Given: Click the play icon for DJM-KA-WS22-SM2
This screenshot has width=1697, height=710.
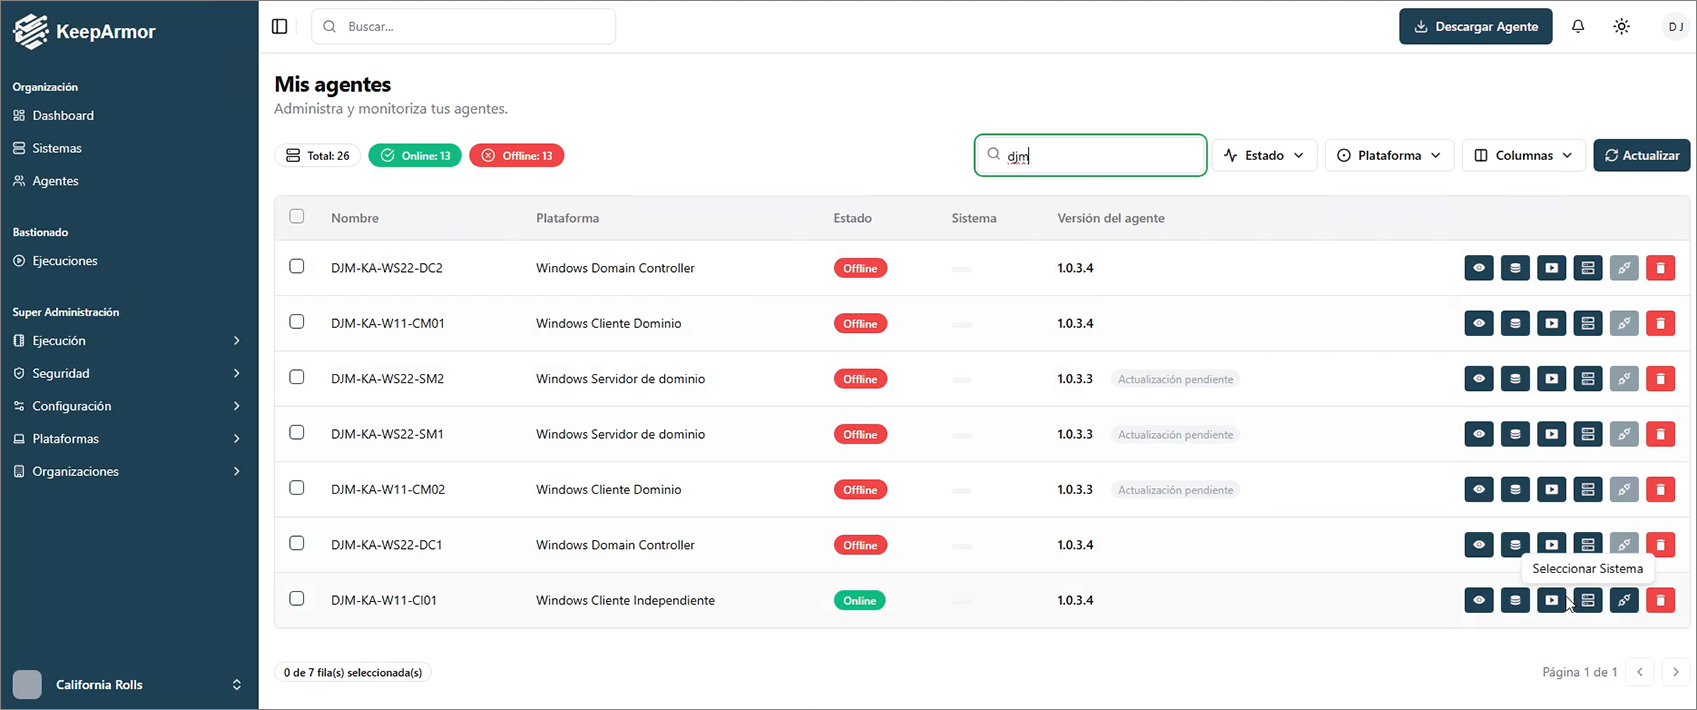Looking at the screenshot, I should 1551,379.
